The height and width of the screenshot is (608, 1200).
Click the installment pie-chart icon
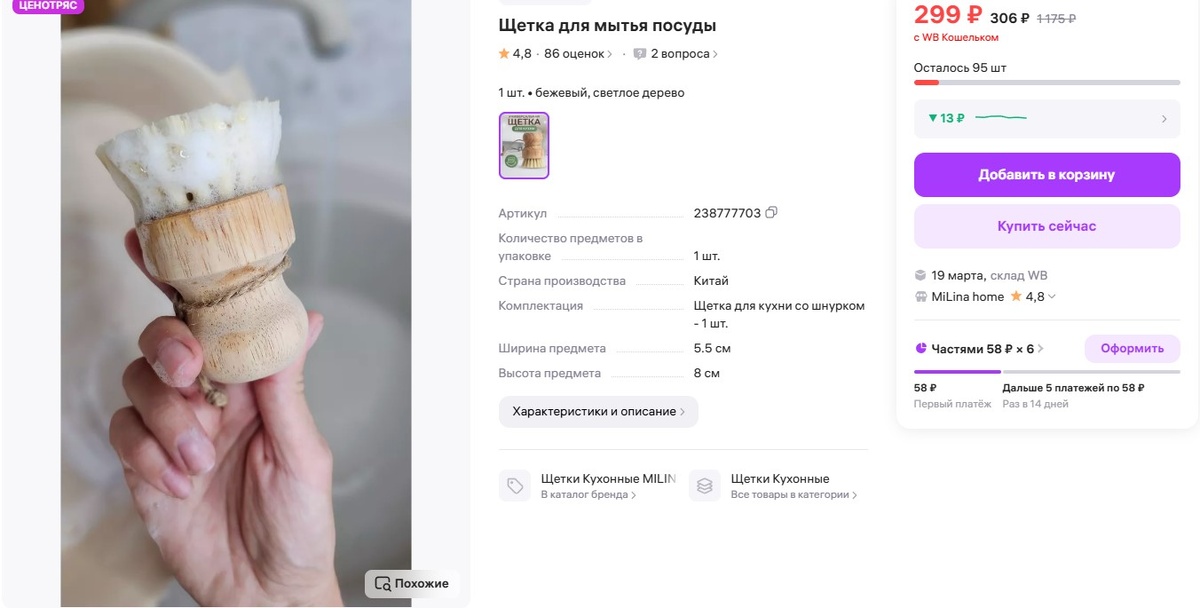[921, 349]
